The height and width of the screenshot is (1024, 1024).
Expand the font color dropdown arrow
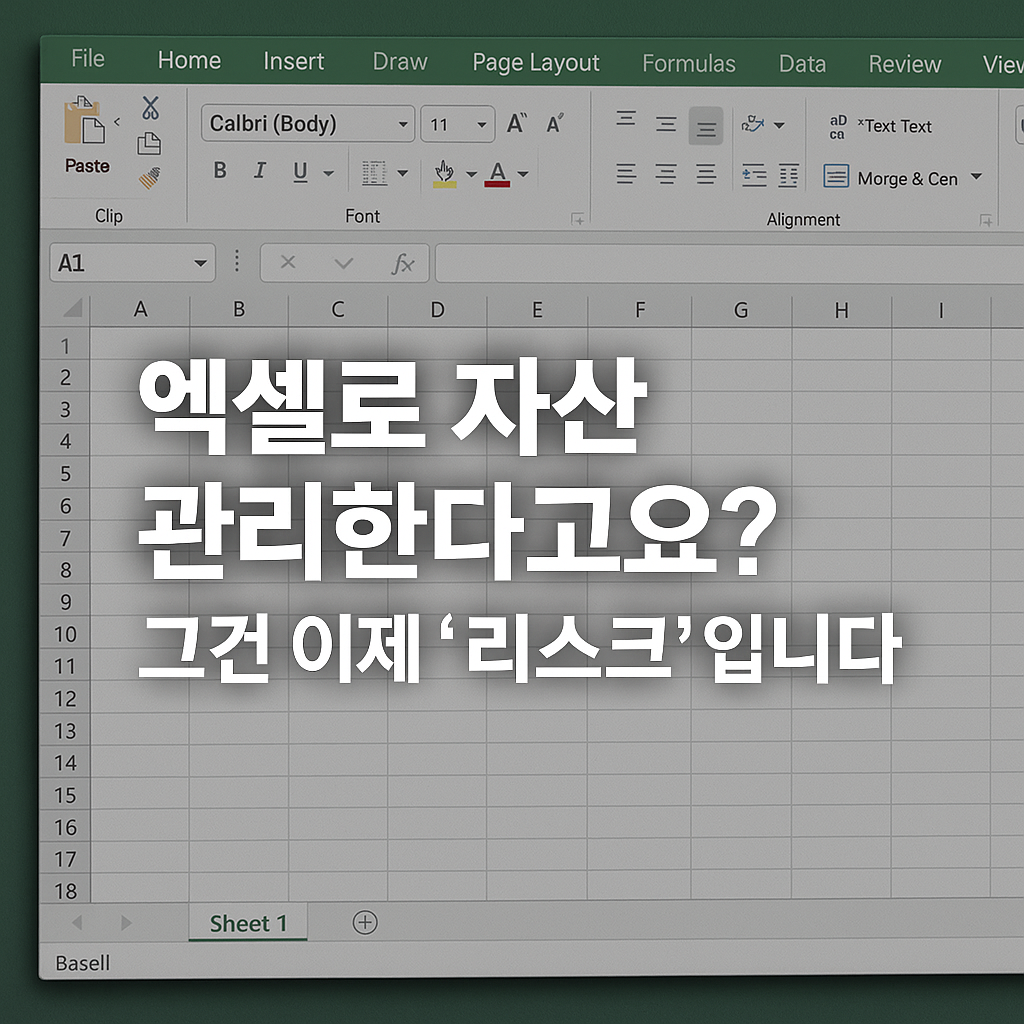pos(522,174)
